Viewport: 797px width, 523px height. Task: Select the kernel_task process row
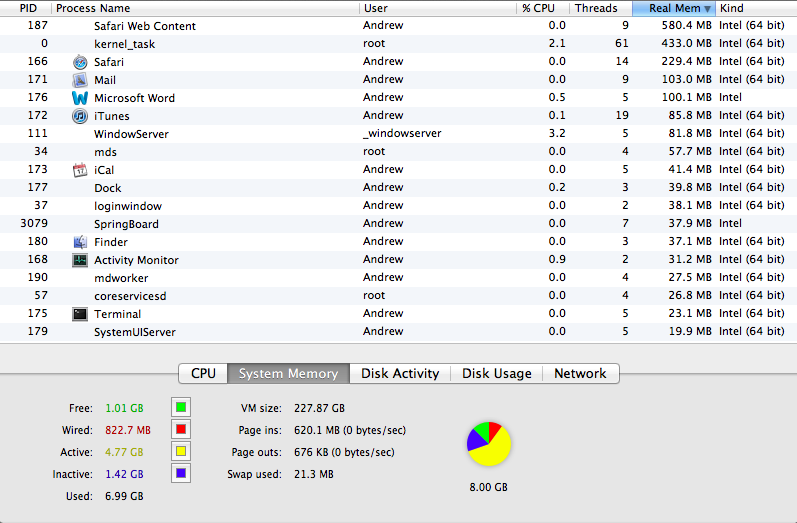398,44
